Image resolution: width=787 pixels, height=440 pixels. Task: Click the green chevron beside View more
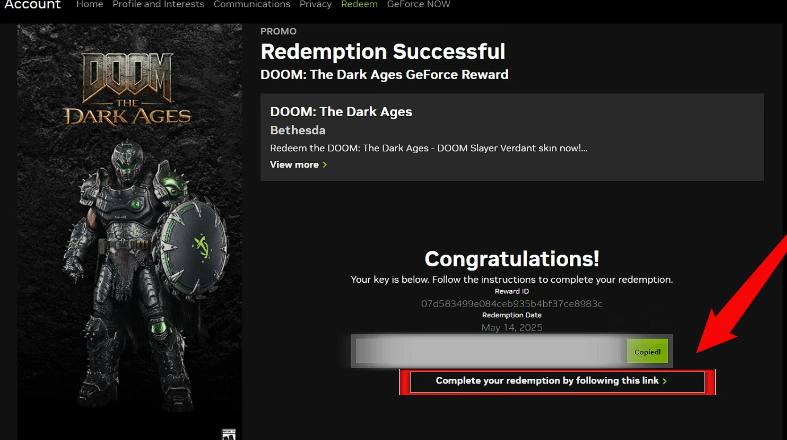tap(325, 165)
